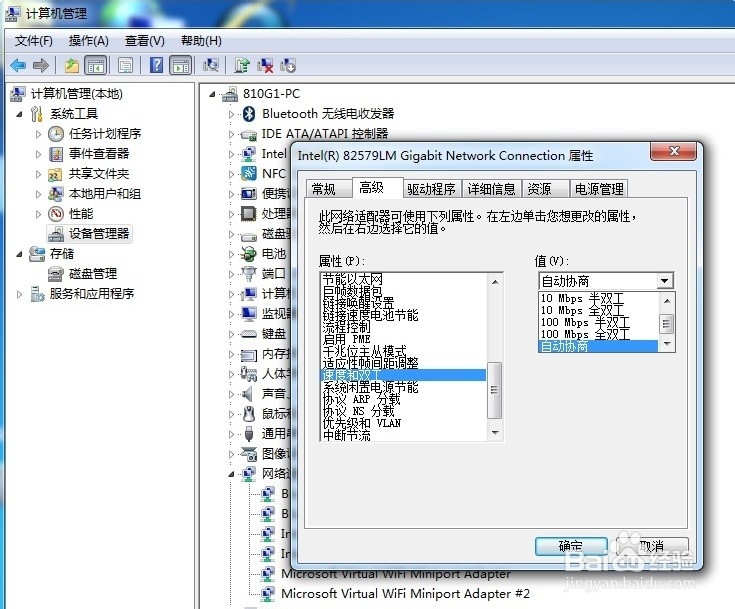Switch to the 资源 tab
Viewport: 735px width, 609px height.
tap(544, 189)
